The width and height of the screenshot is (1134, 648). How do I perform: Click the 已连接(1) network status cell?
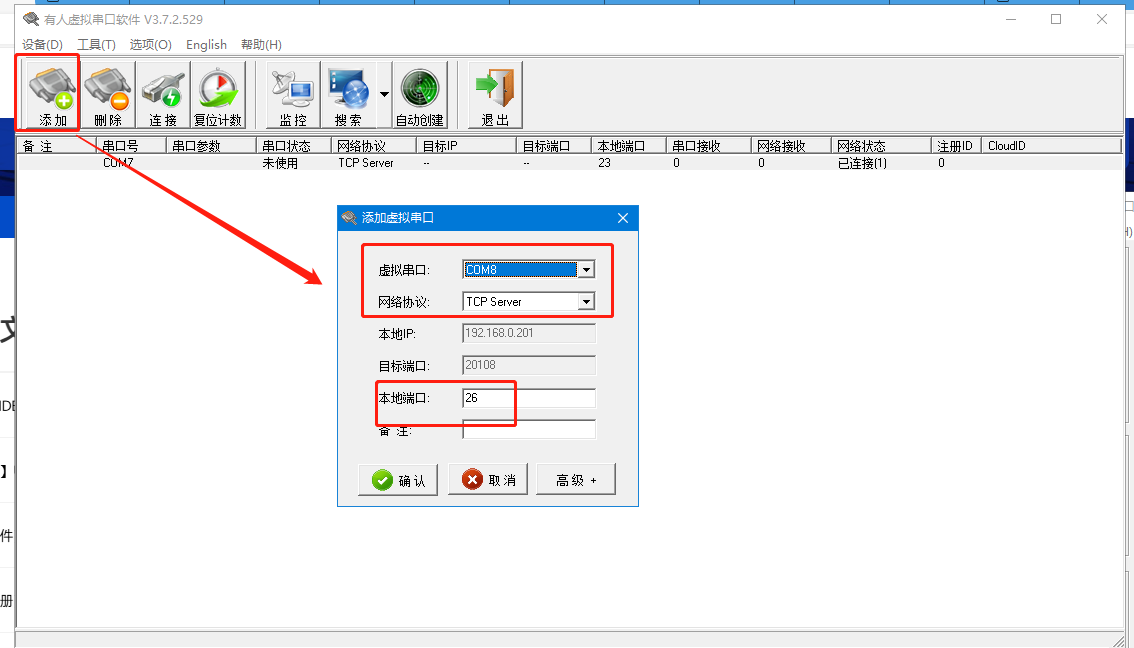point(862,163)
